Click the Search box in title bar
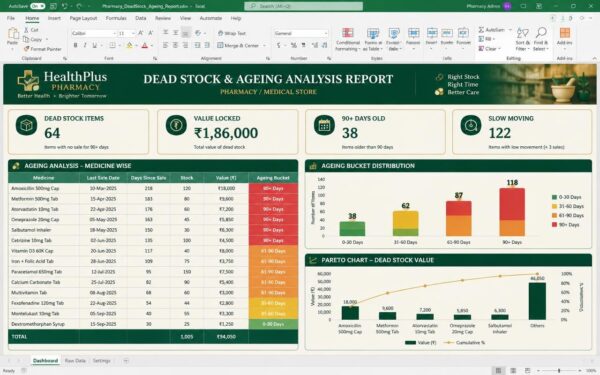The width and height of the screenshot is (600, 375). [303, 6]
